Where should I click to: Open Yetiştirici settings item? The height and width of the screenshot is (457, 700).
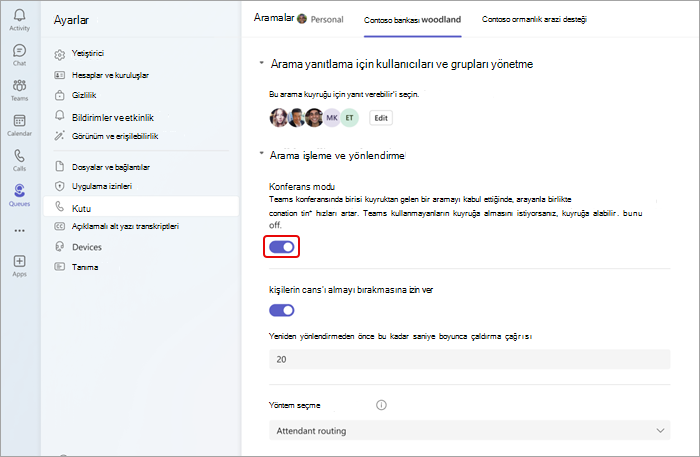[88, 53]
